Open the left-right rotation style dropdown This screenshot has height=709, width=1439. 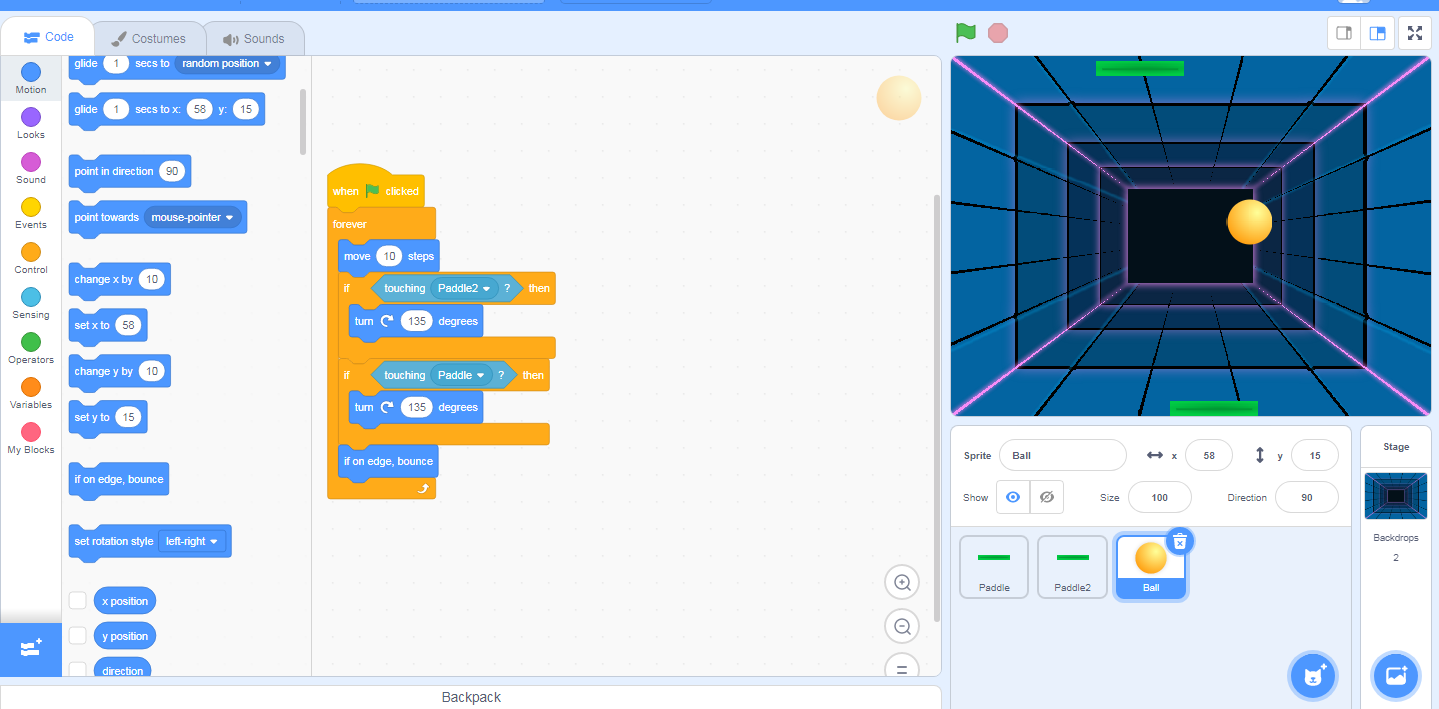coord(192,541)
